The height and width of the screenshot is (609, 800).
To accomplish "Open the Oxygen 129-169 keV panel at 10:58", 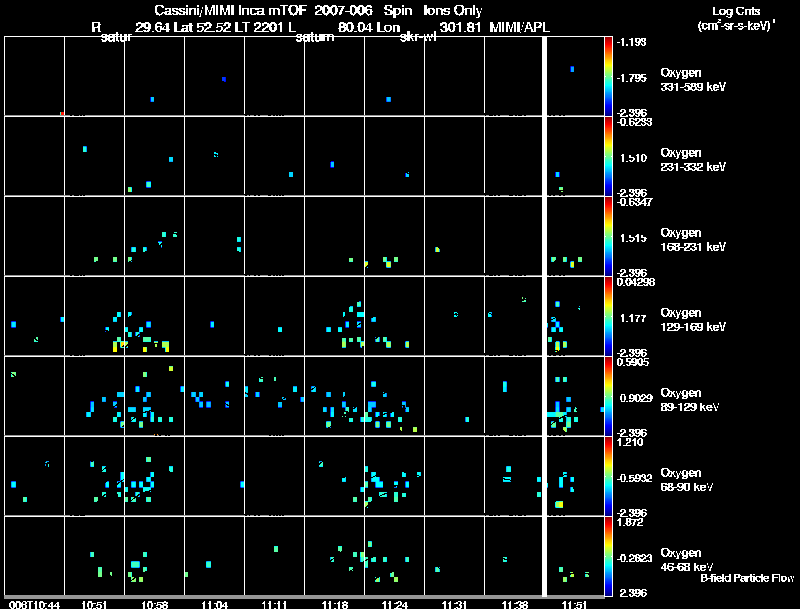I will (155, 316).
